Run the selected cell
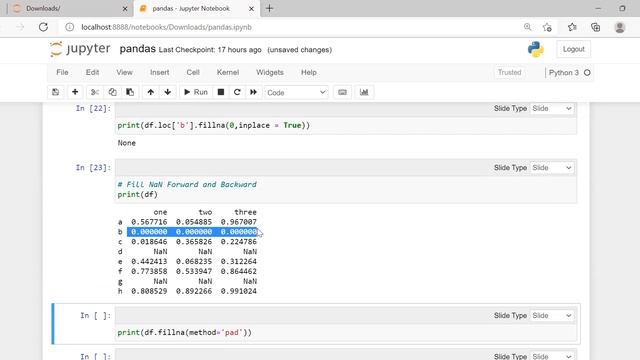Viewport: 640px width, 360px height. 196,92
